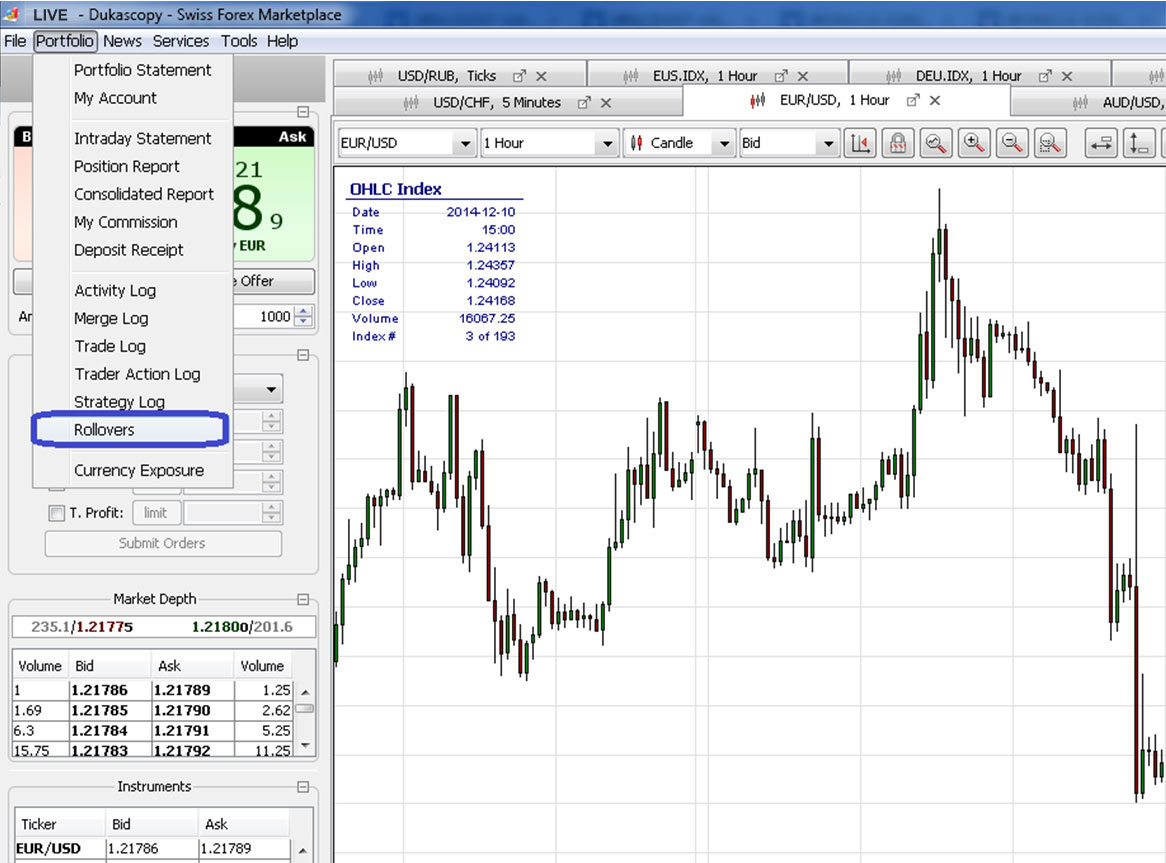Close the DEU.IDX 1 Hour tab

tap(1067, 76)
